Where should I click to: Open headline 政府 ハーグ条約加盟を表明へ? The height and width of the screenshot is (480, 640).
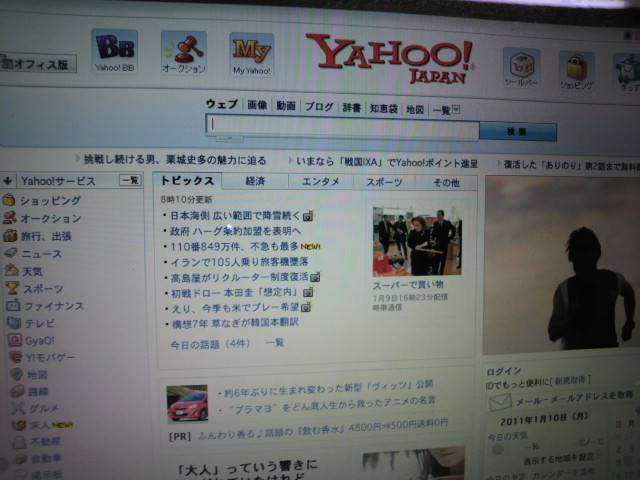point(236,231)
